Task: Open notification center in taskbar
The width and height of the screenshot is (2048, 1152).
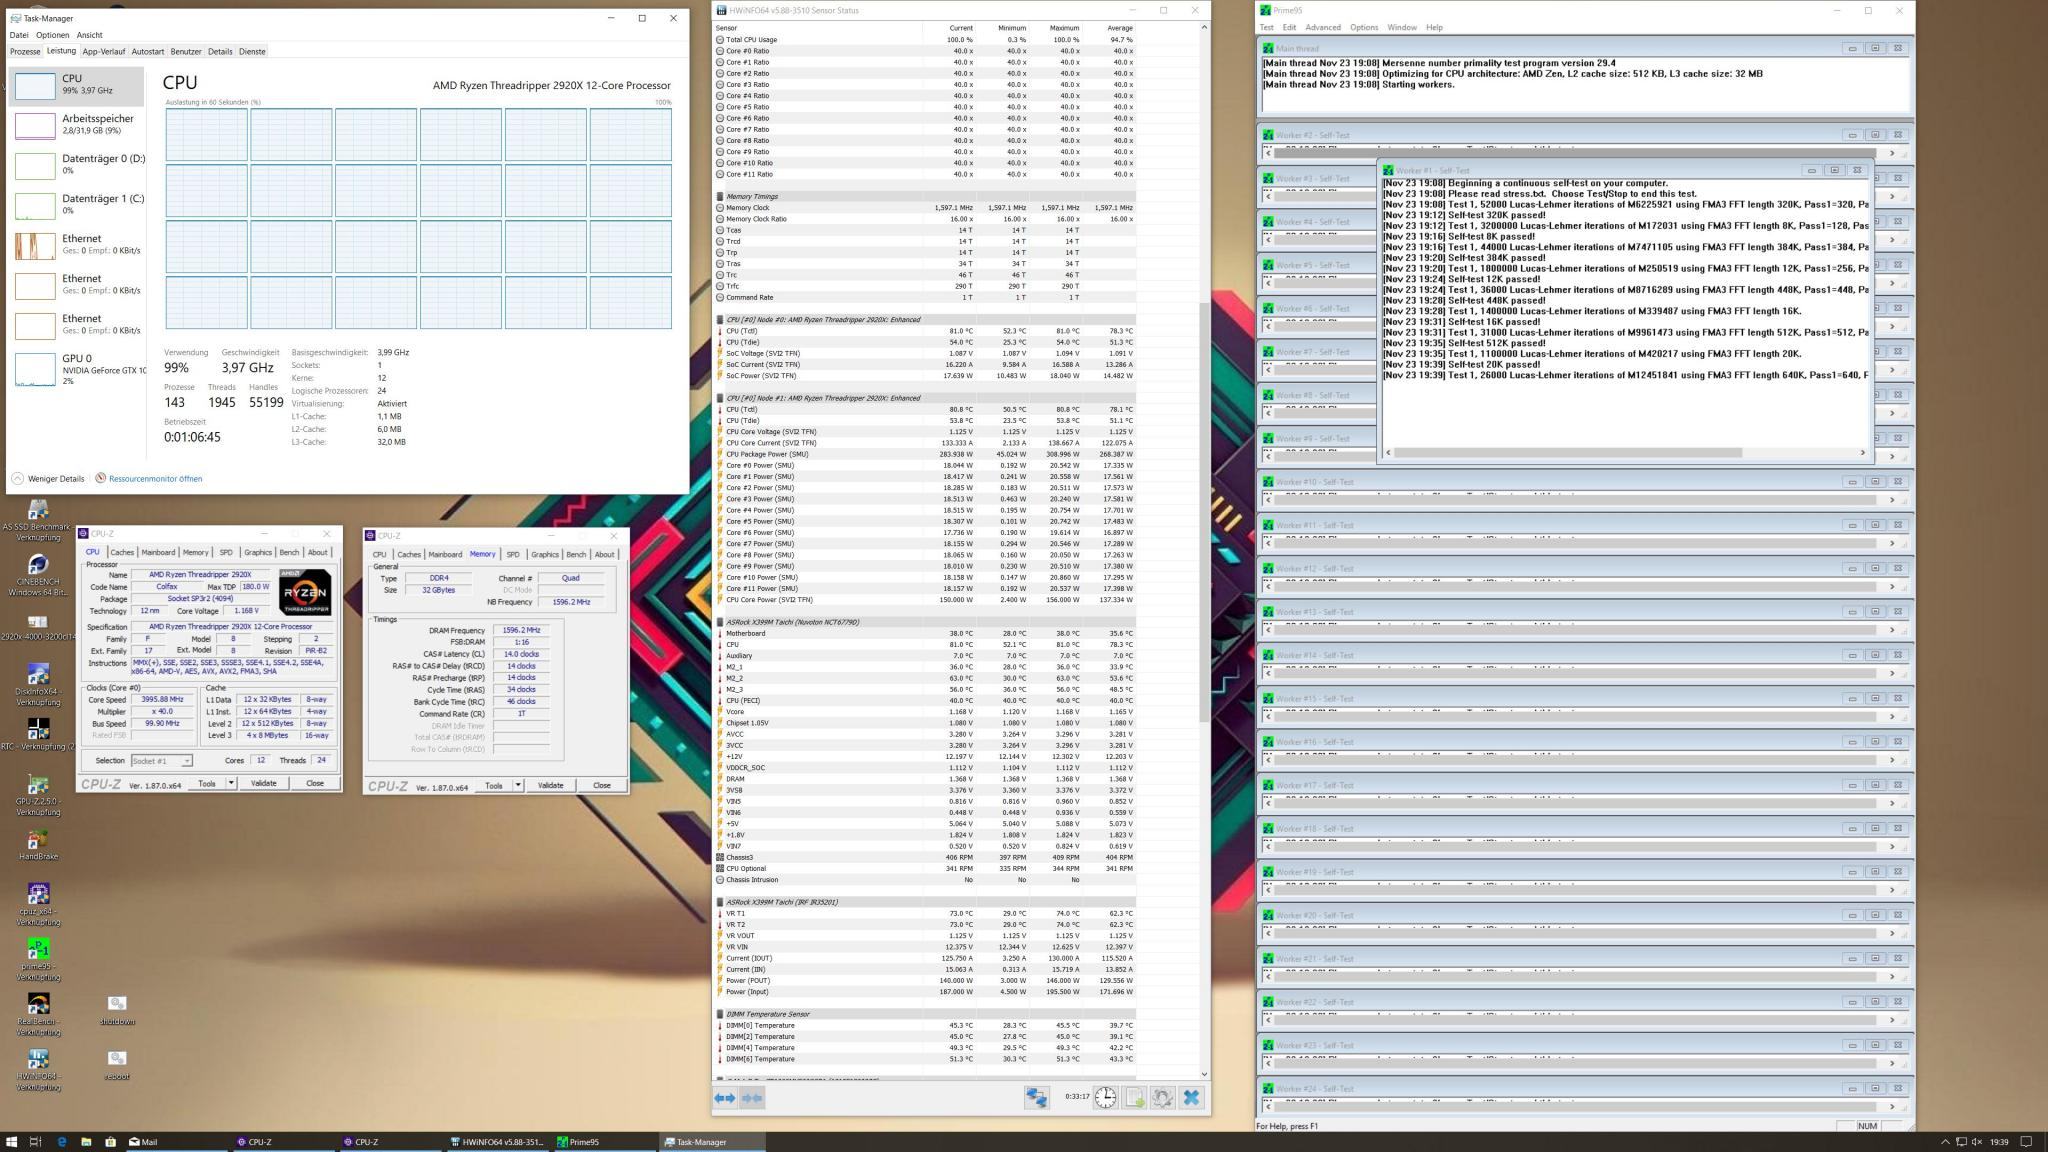Action: (2027, 1141)
